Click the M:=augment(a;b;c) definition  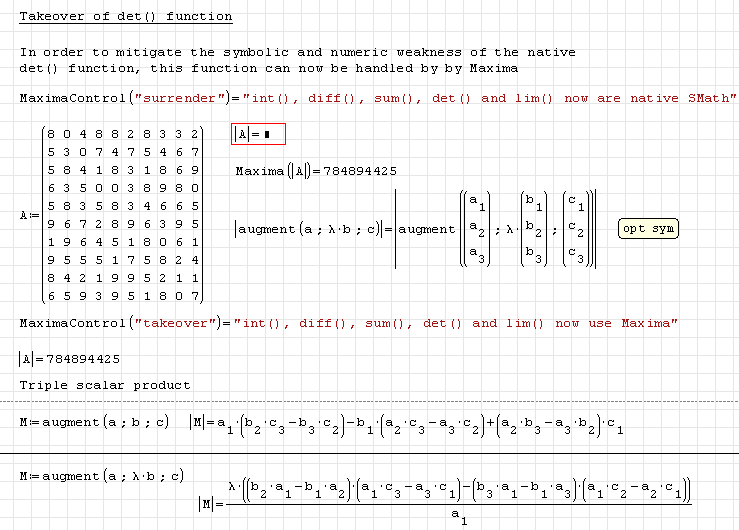coord(95,421)
